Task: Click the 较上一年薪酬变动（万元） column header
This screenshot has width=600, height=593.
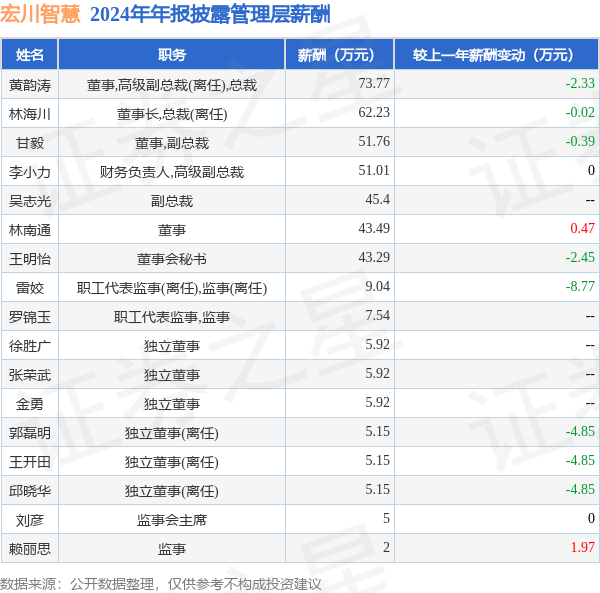Action: (x=497, y=55)
